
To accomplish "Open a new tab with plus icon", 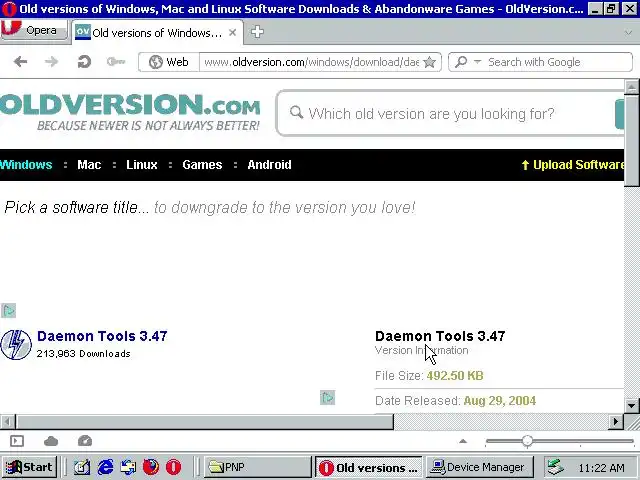I will pyautogui.click(x=257, y=32).
